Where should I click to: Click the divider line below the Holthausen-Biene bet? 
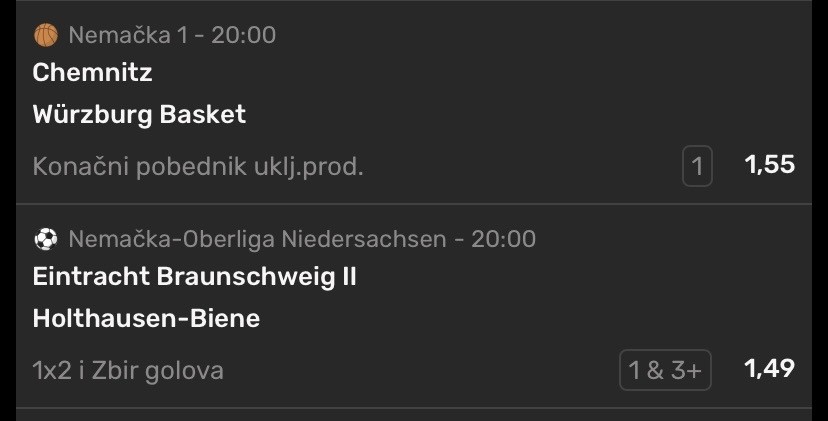414,408
